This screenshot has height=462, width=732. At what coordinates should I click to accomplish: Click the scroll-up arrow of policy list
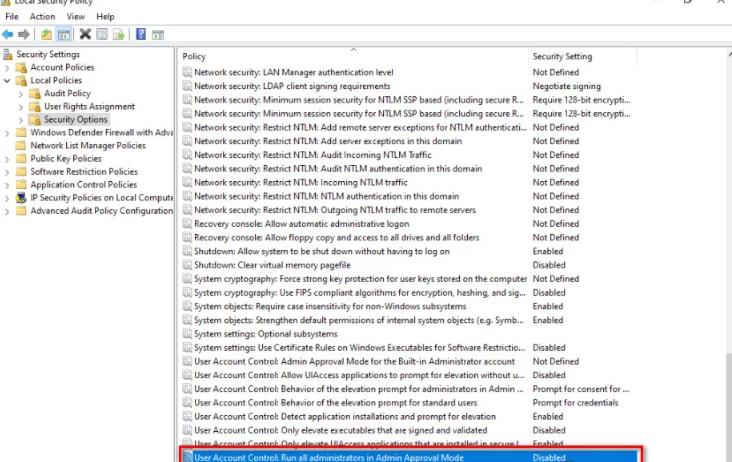pyautogui.click(x=729, y=54)
